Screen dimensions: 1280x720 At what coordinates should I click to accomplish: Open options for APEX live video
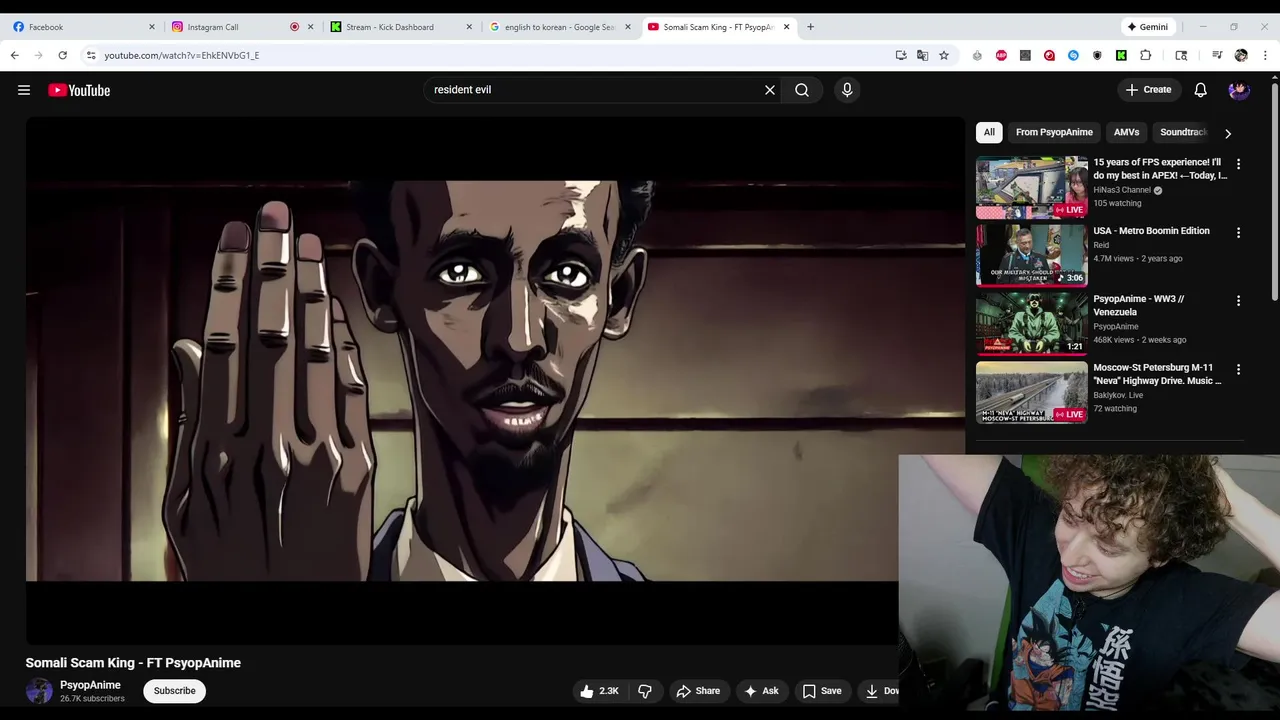(x=1238, y=164)
